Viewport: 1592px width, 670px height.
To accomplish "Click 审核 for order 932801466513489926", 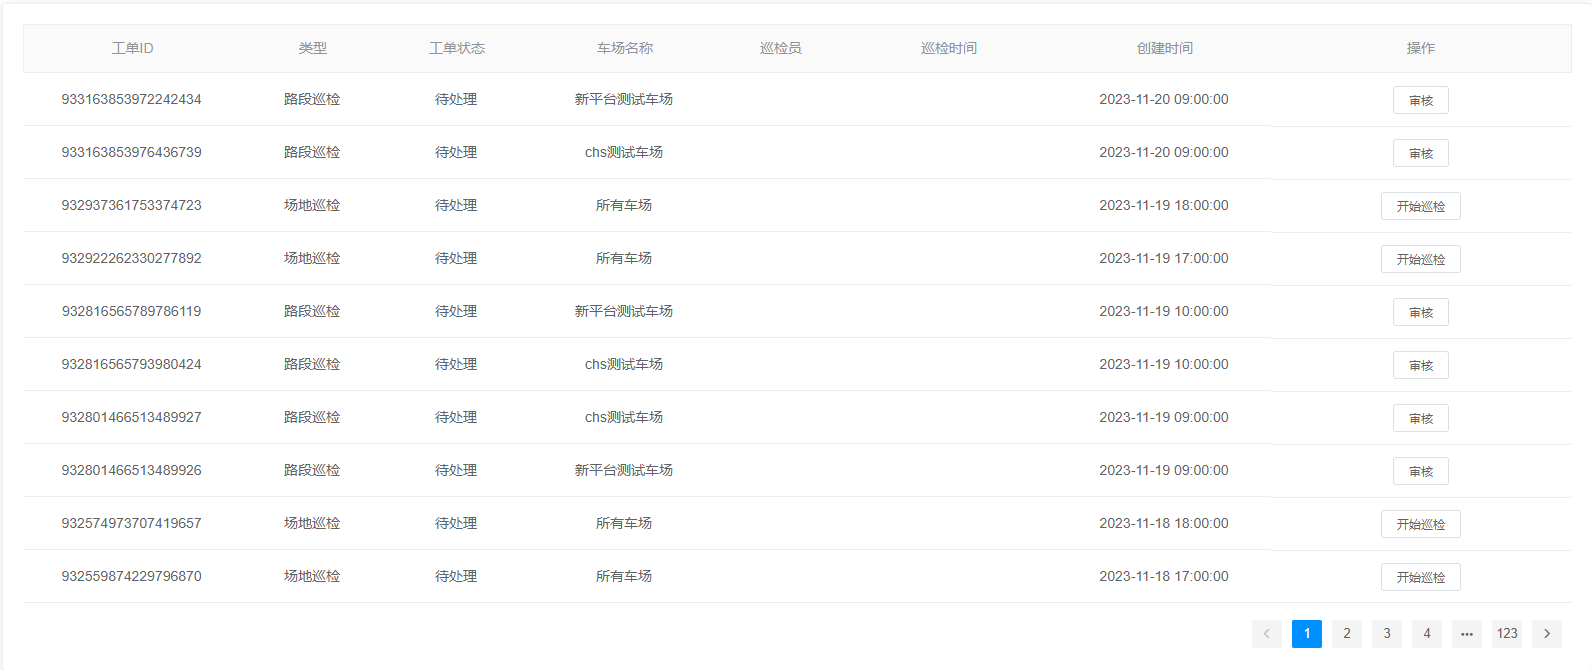I will pos(1420,471).
